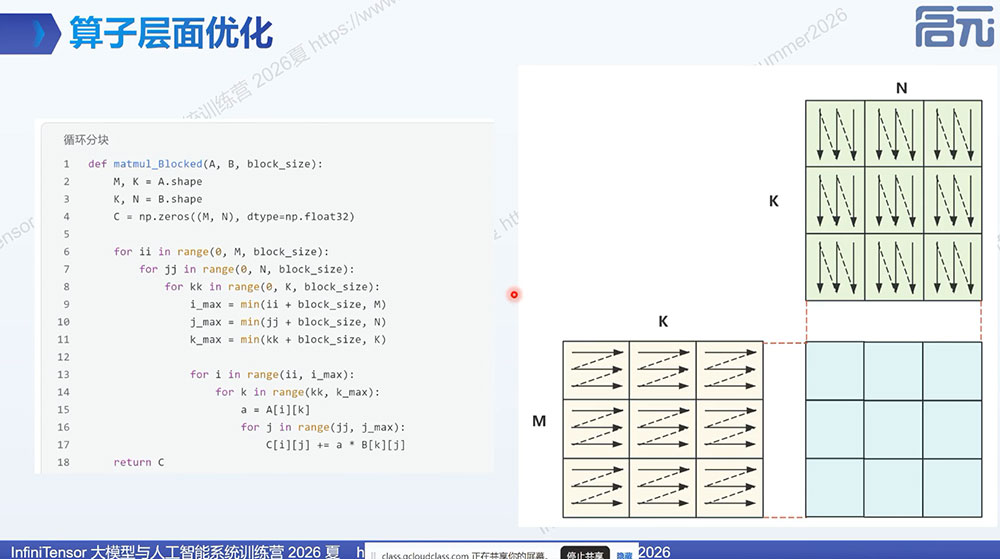Select the 算子层面优化 slide heading

[171, 33]
